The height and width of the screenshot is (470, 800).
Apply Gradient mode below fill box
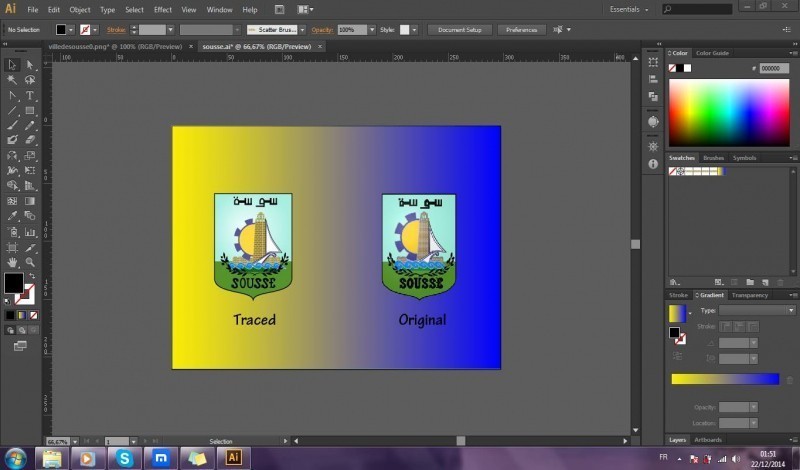[x=22, y=315]
